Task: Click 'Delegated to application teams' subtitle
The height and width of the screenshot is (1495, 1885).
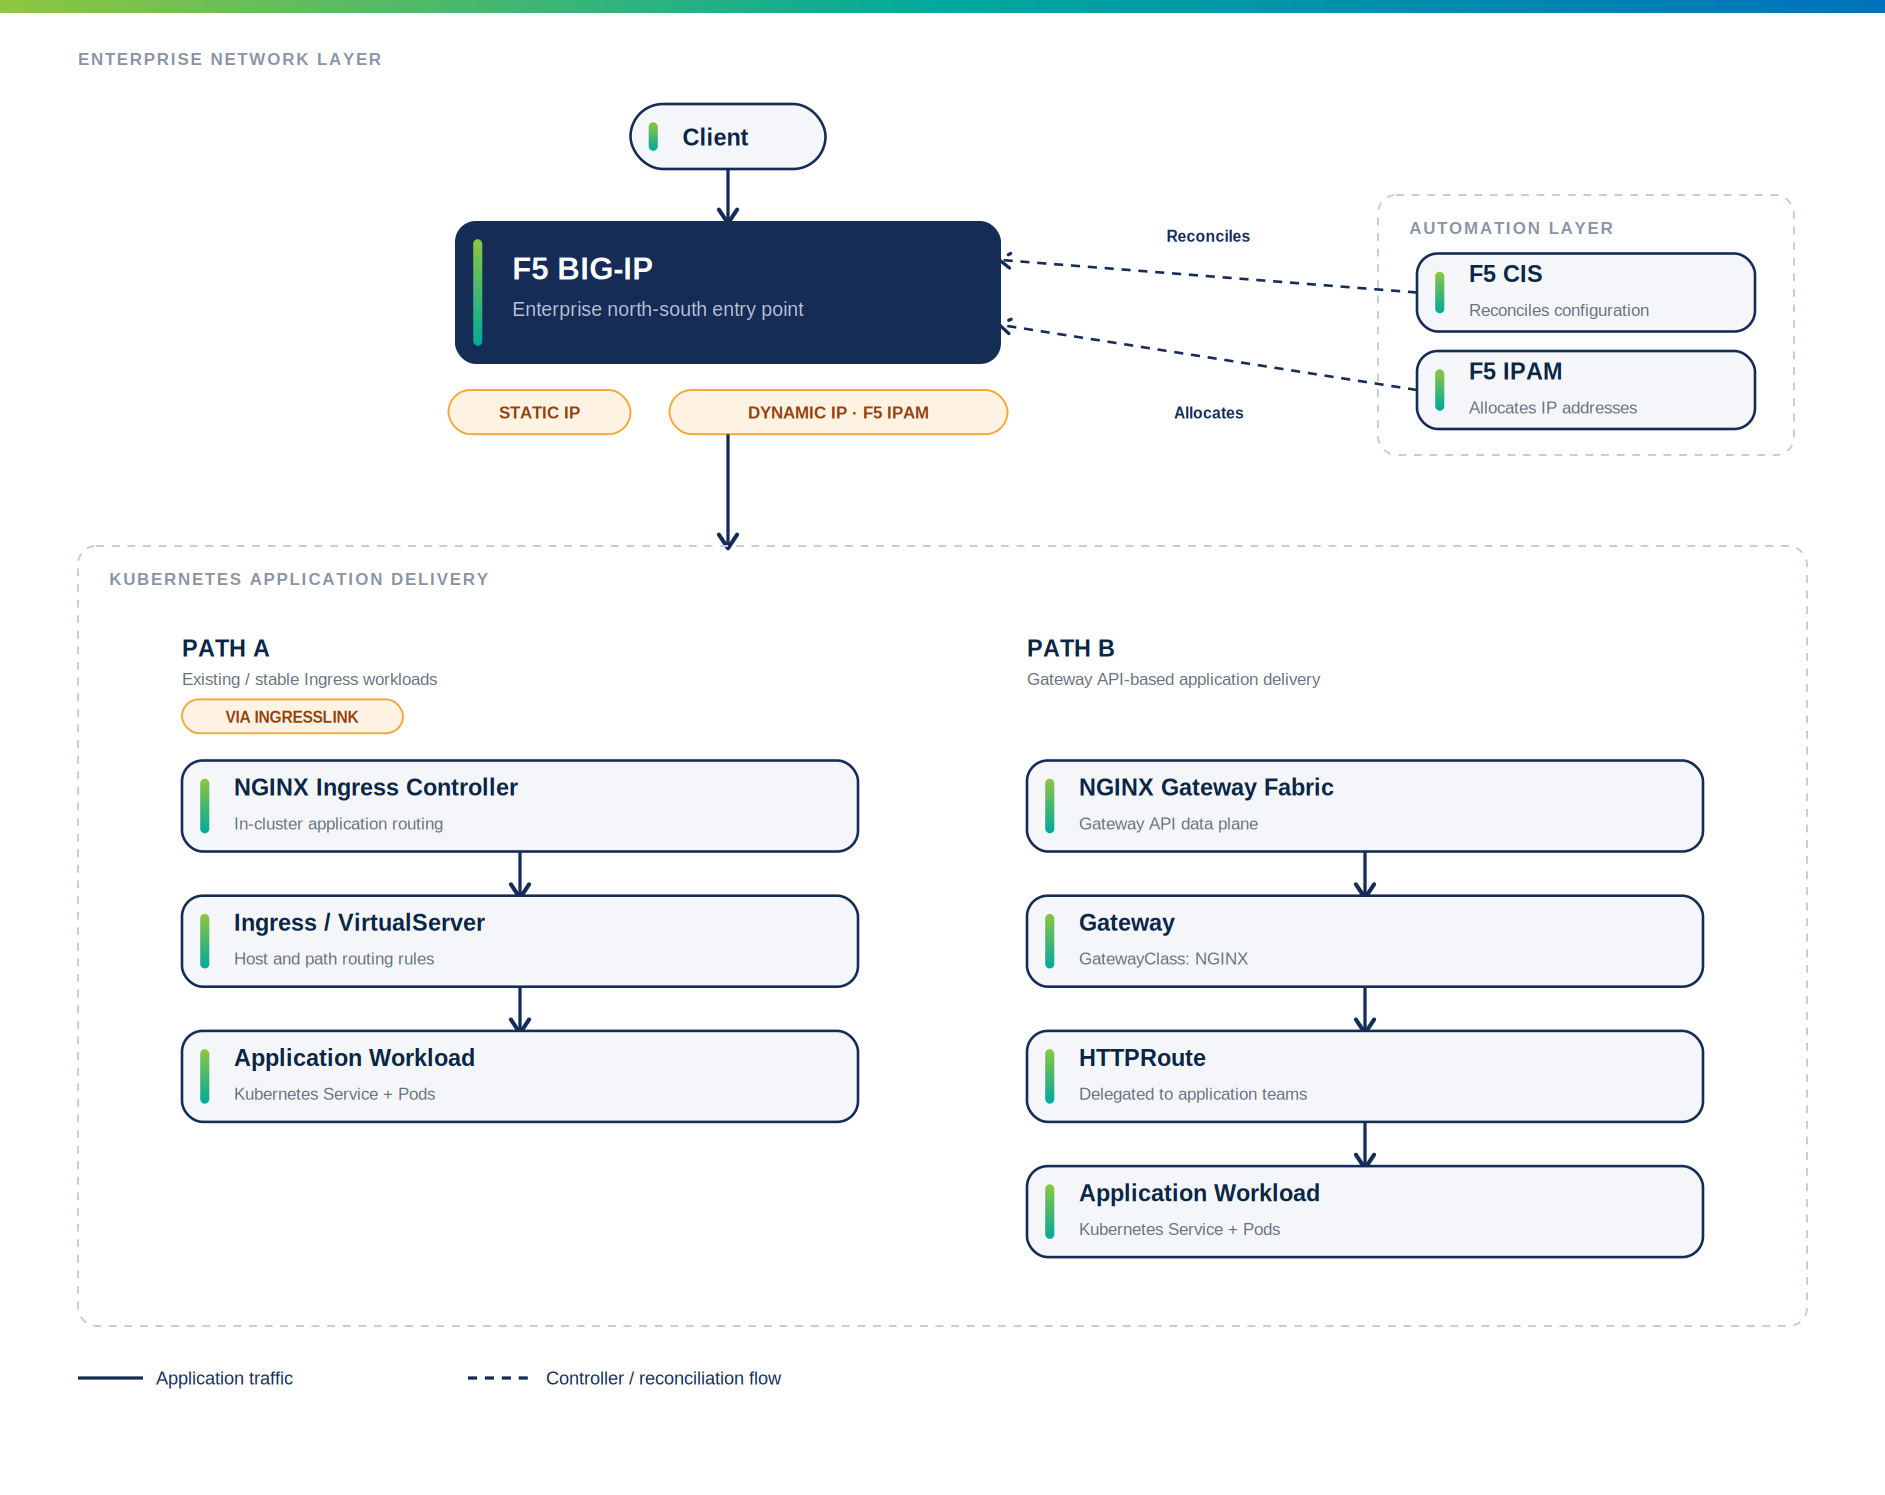Action: [1193, 1094]
